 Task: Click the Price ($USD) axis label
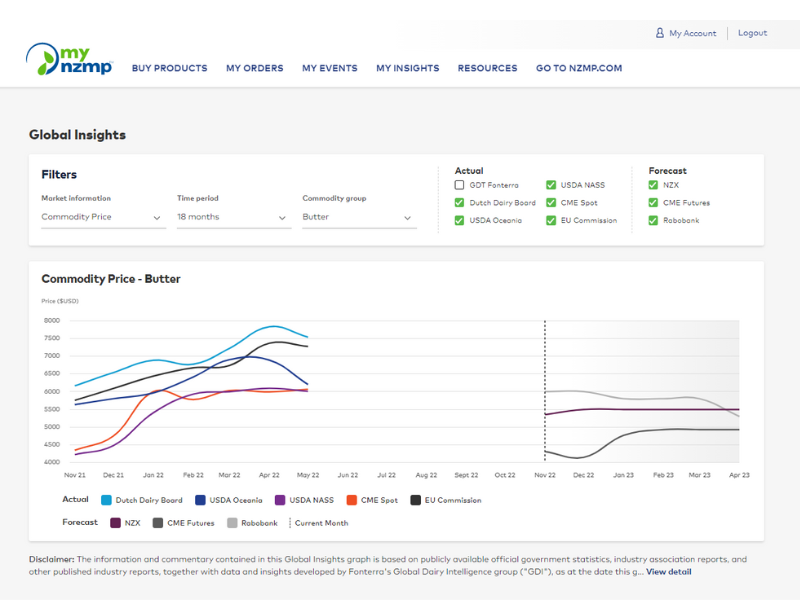coord(60,301)
